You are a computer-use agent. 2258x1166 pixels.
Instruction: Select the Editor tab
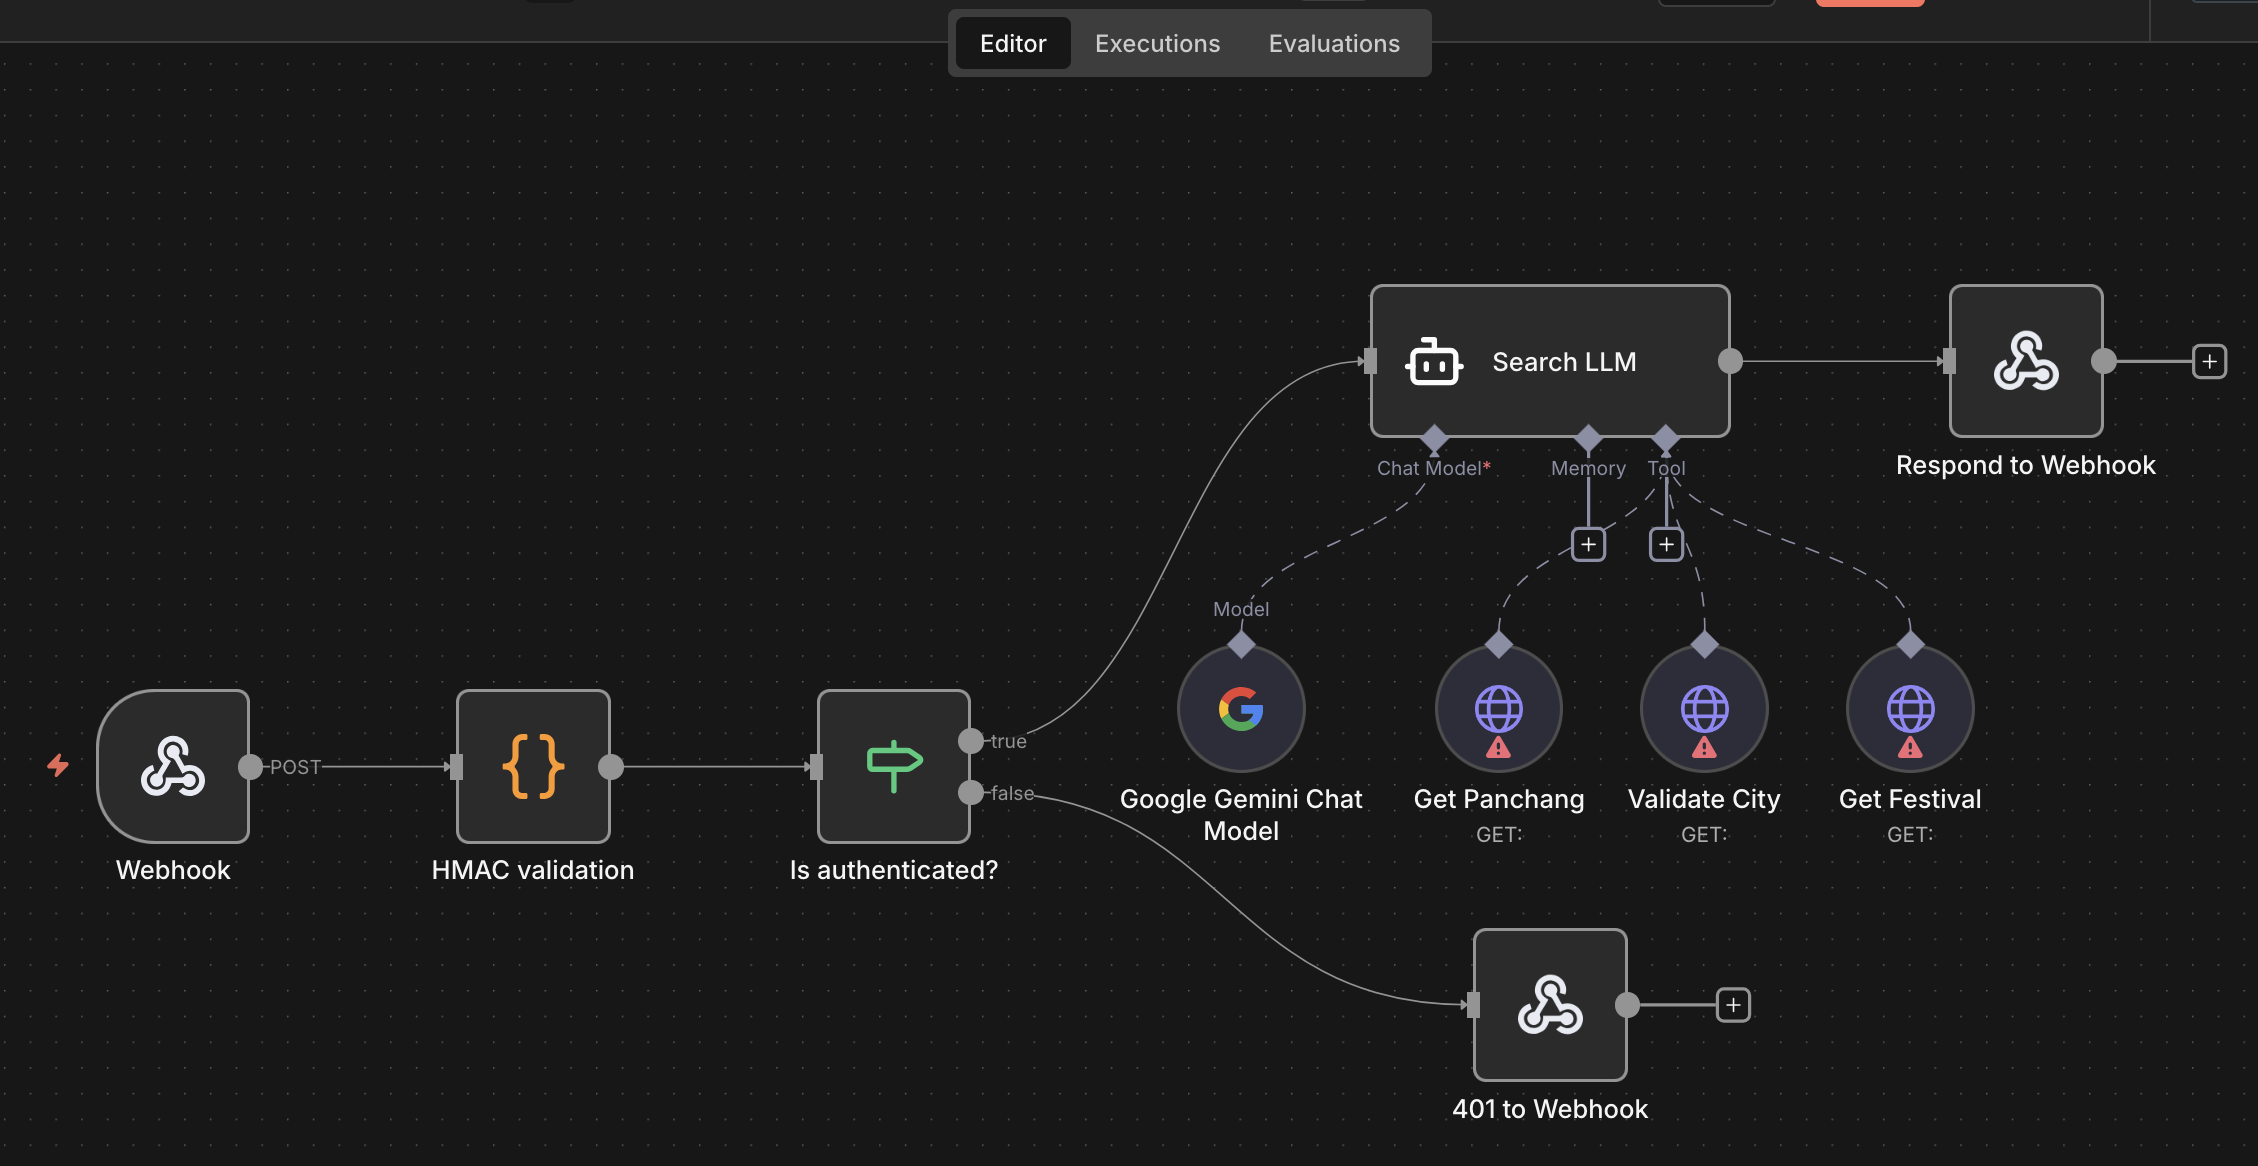[1012, 44]
